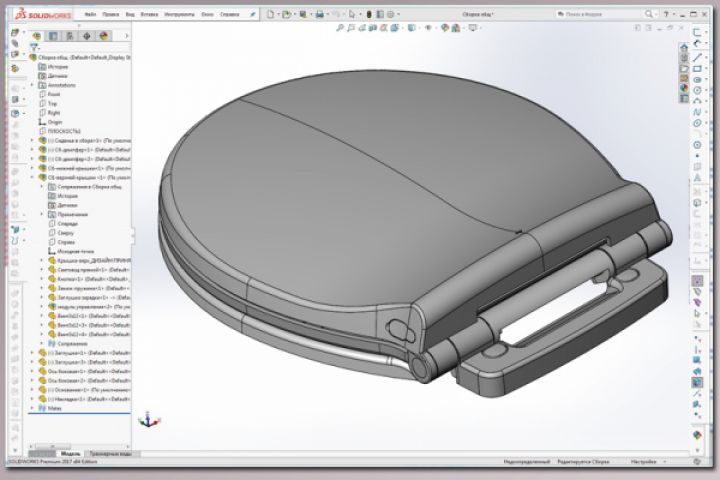This screenshot has width=720, height=480.
Task: Open the dropdown arrow beside the Help question mark
Action: point(674,15)
